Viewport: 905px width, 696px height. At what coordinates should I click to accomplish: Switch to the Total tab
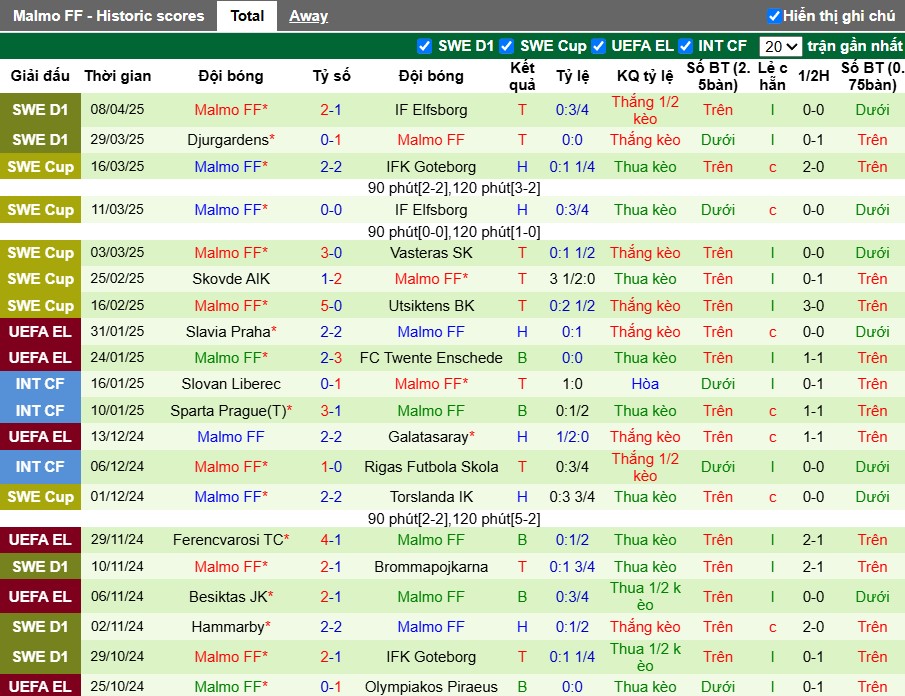coord(247,16)
